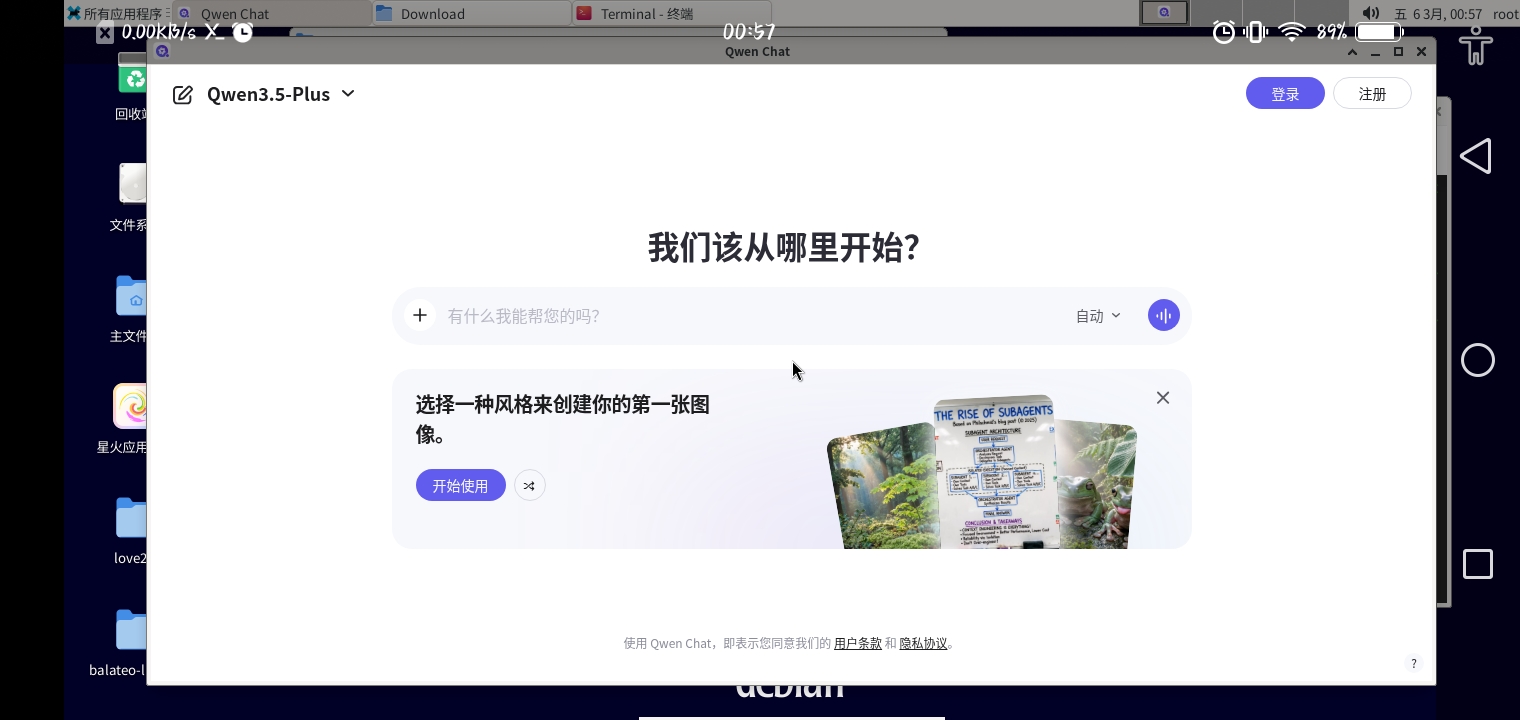Tap the Wi-Fi status icon
Image resolution: width=1520 pixels, height=720 pixels.
tap(1292, 32)
